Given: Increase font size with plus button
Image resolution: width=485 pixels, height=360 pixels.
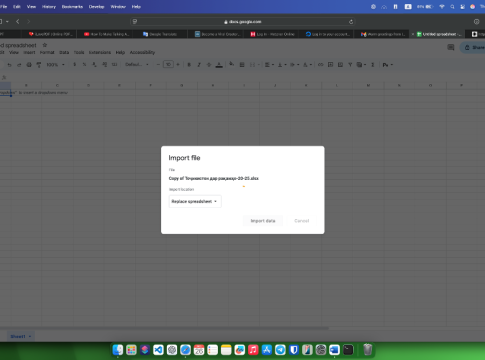Looking at the screenshot, I should (x=178, y=65).
